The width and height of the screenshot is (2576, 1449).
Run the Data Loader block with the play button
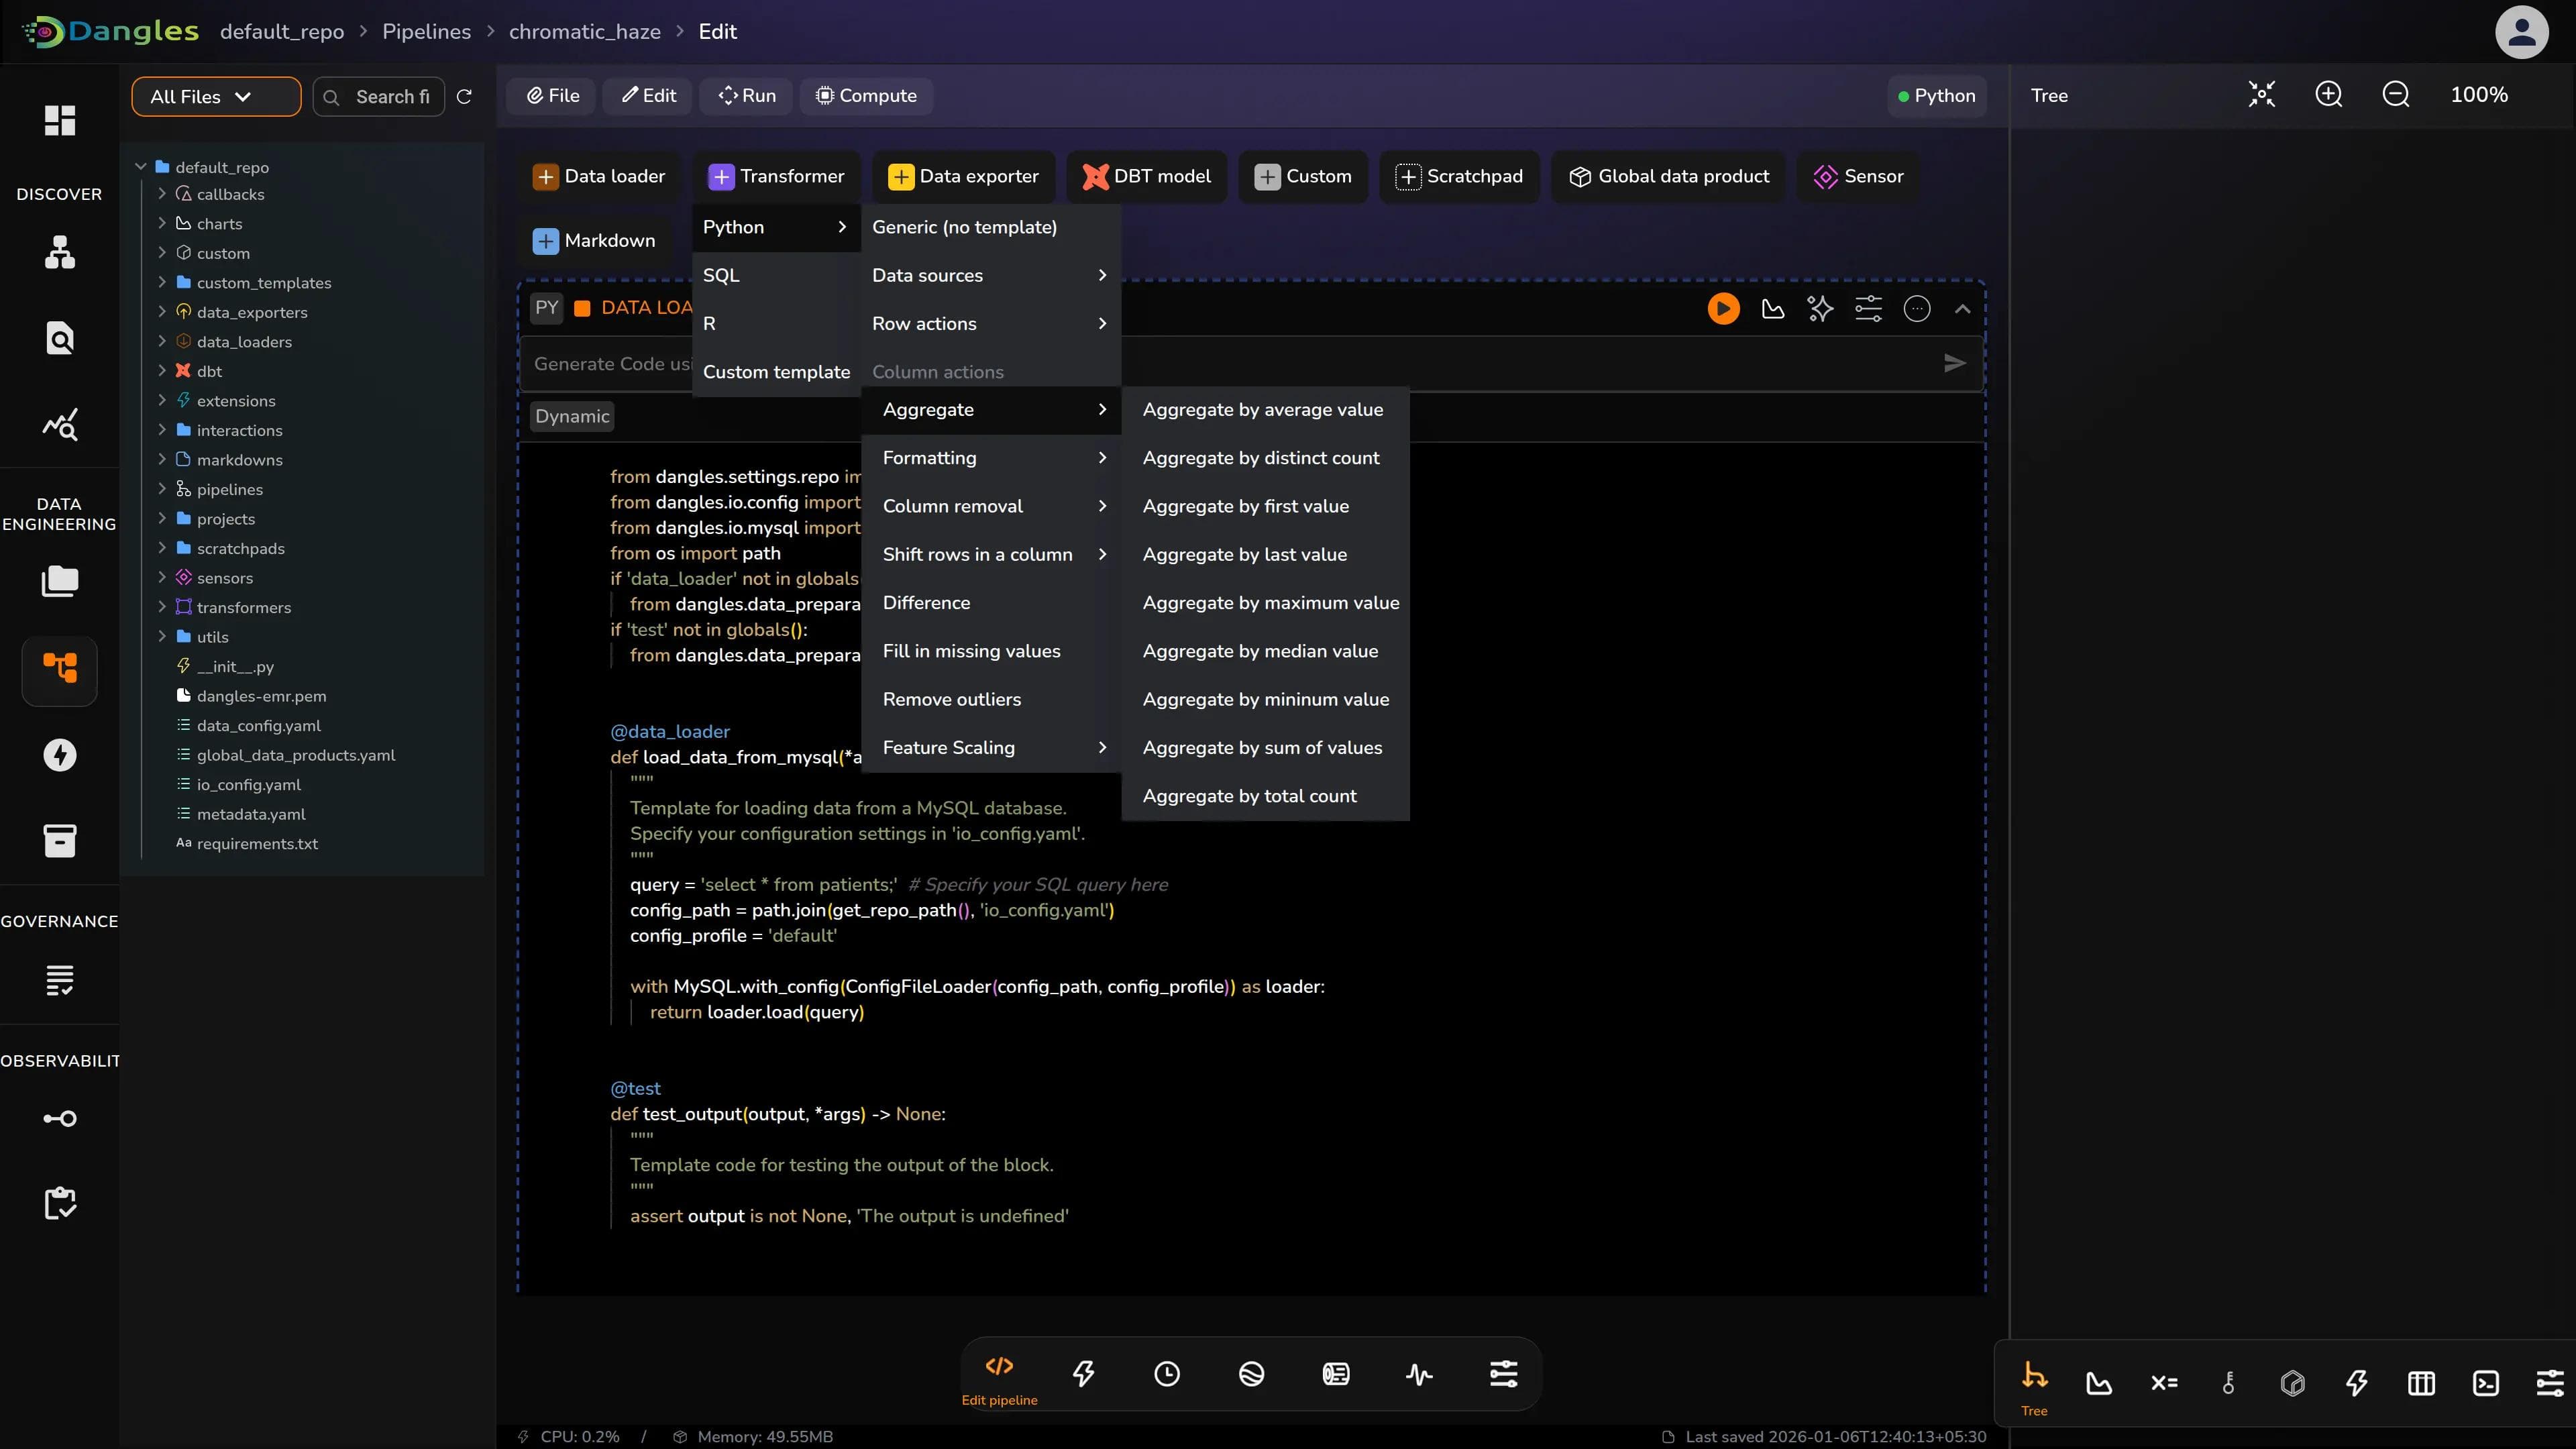[x=1722, y=308]
